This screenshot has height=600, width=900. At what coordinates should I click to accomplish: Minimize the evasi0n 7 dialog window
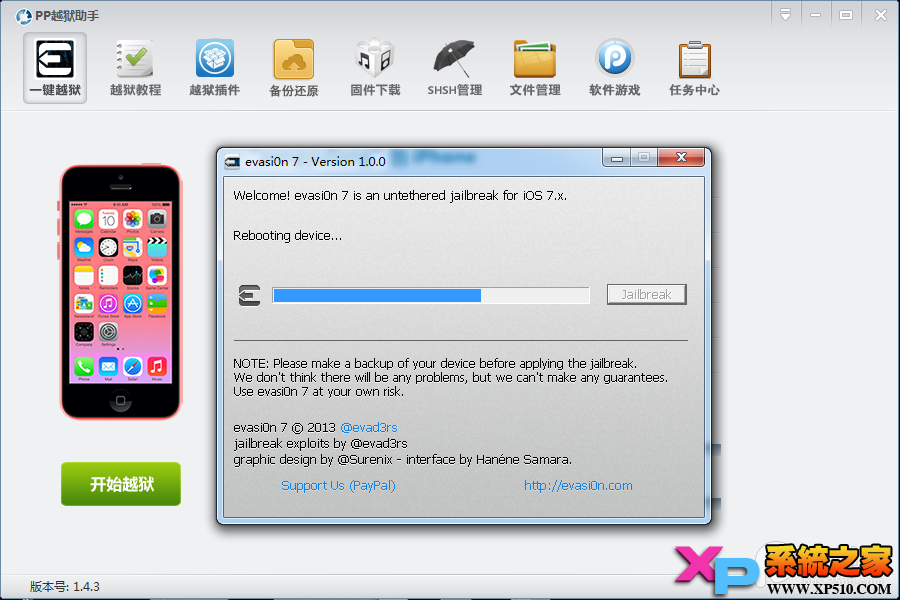617,158
